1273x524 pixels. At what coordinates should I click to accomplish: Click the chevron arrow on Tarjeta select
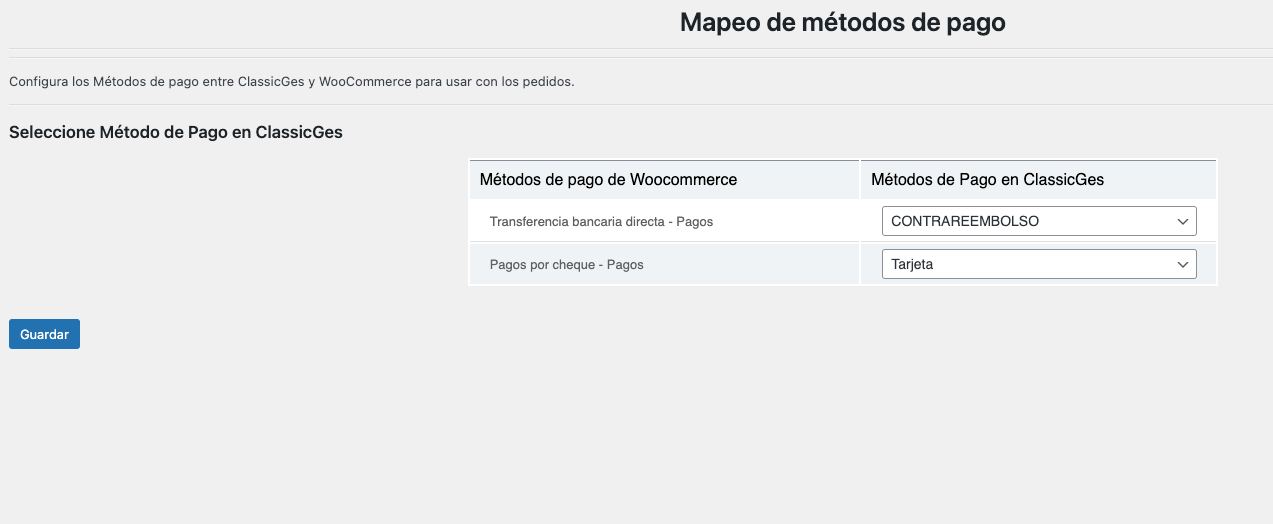tap(1183, 264)
